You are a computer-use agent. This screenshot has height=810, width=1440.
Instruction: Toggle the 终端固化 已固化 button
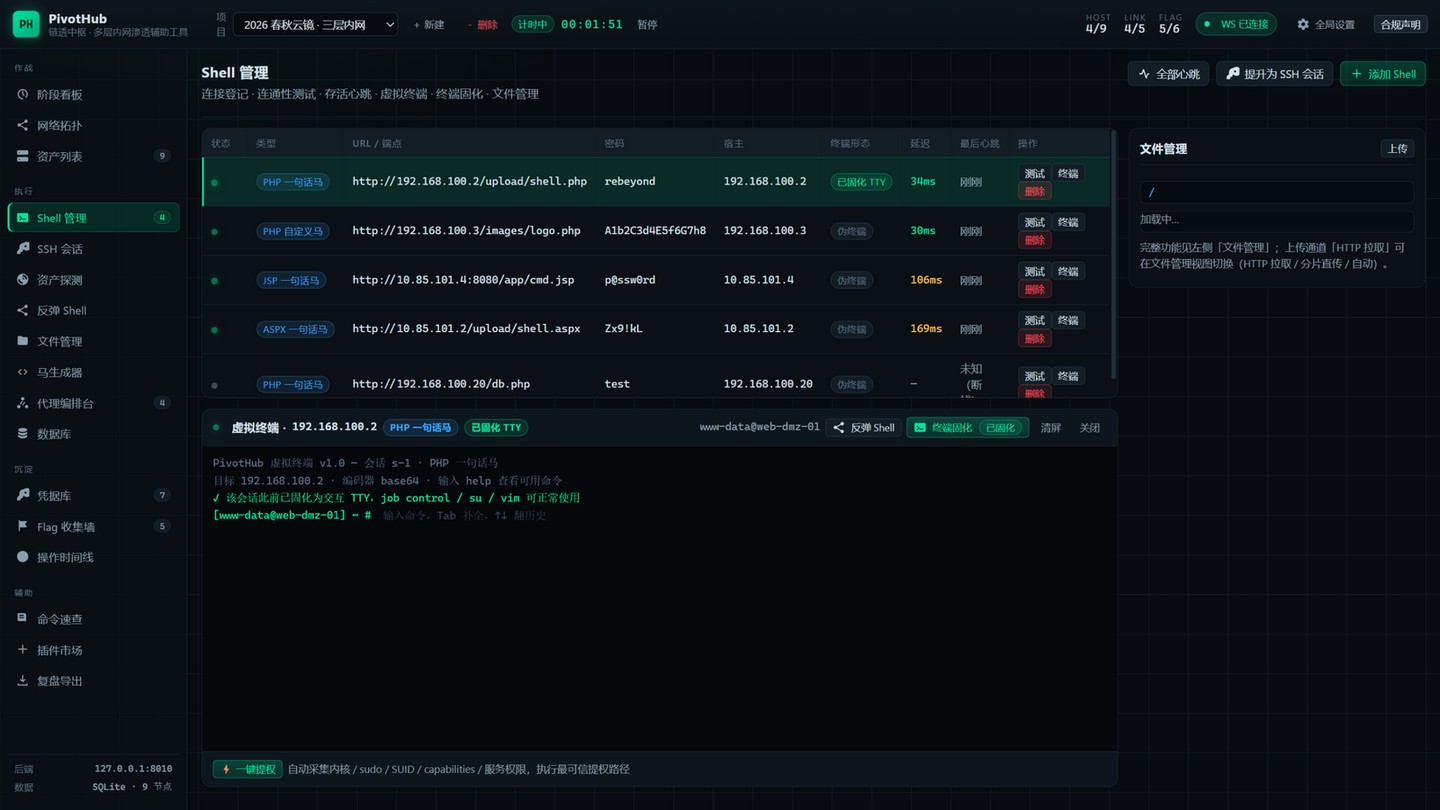pos(967,427)
